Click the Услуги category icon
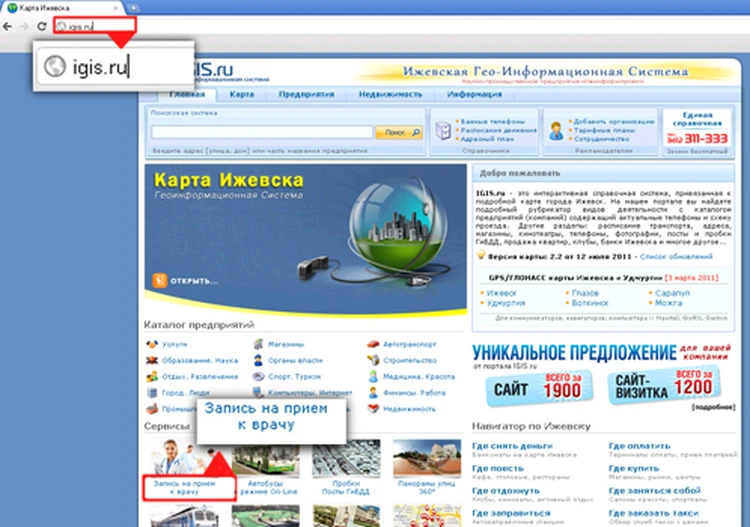The height and width of the screenshot is (527, 750). tap(151, 345)
